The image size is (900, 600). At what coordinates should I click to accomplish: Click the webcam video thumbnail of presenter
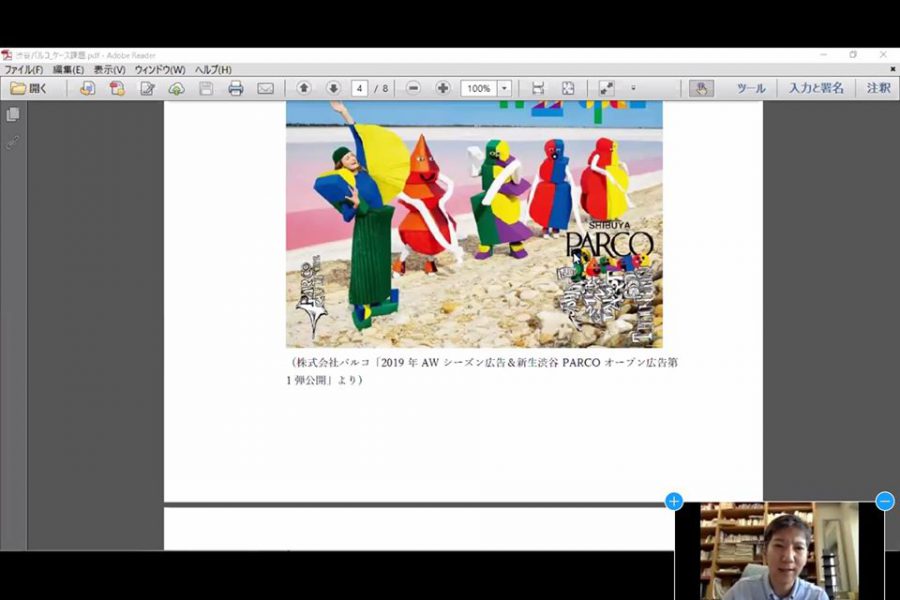point(779,551)
